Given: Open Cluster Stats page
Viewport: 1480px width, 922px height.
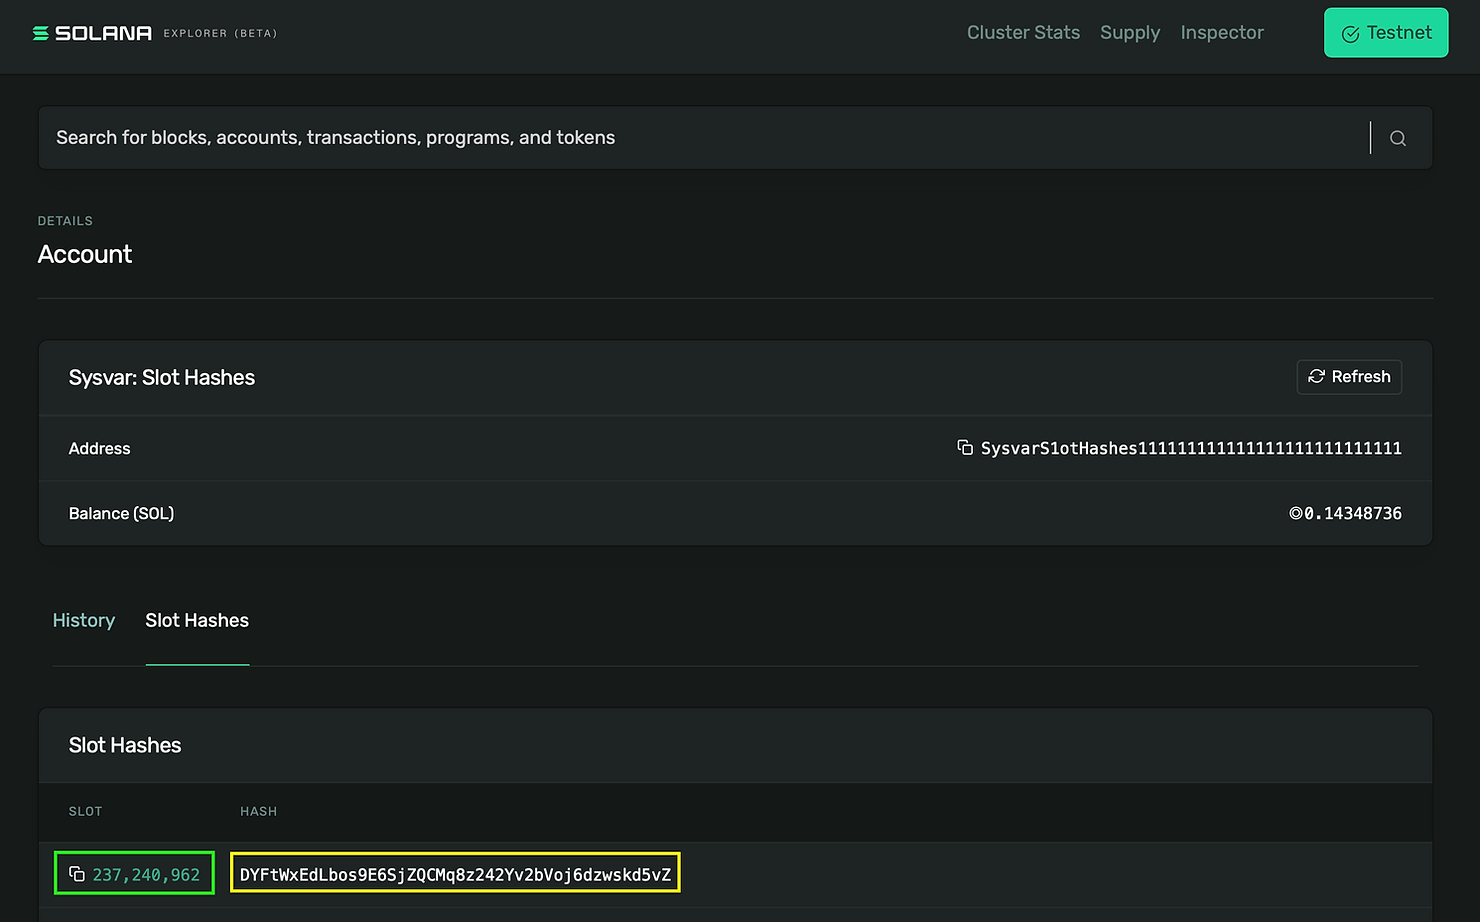Looking at the screenshot, I should click(x=1023, y=32).
